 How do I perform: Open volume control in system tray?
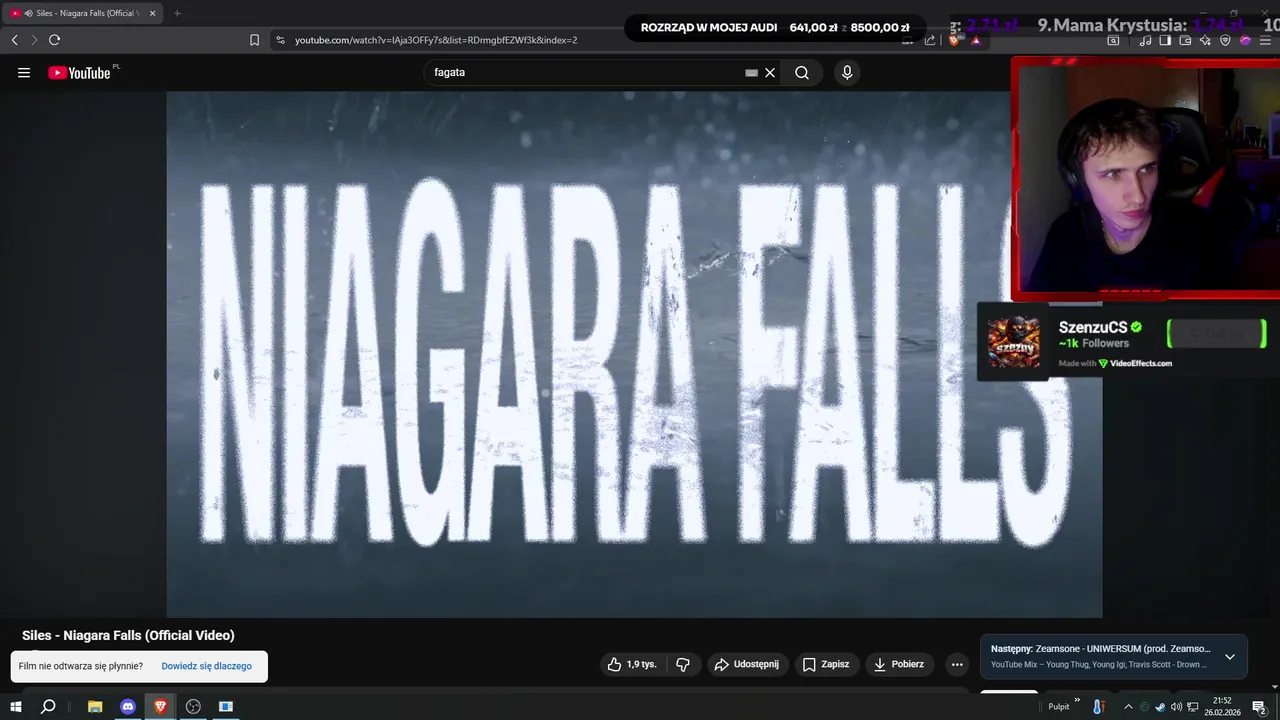[1176, 707]
